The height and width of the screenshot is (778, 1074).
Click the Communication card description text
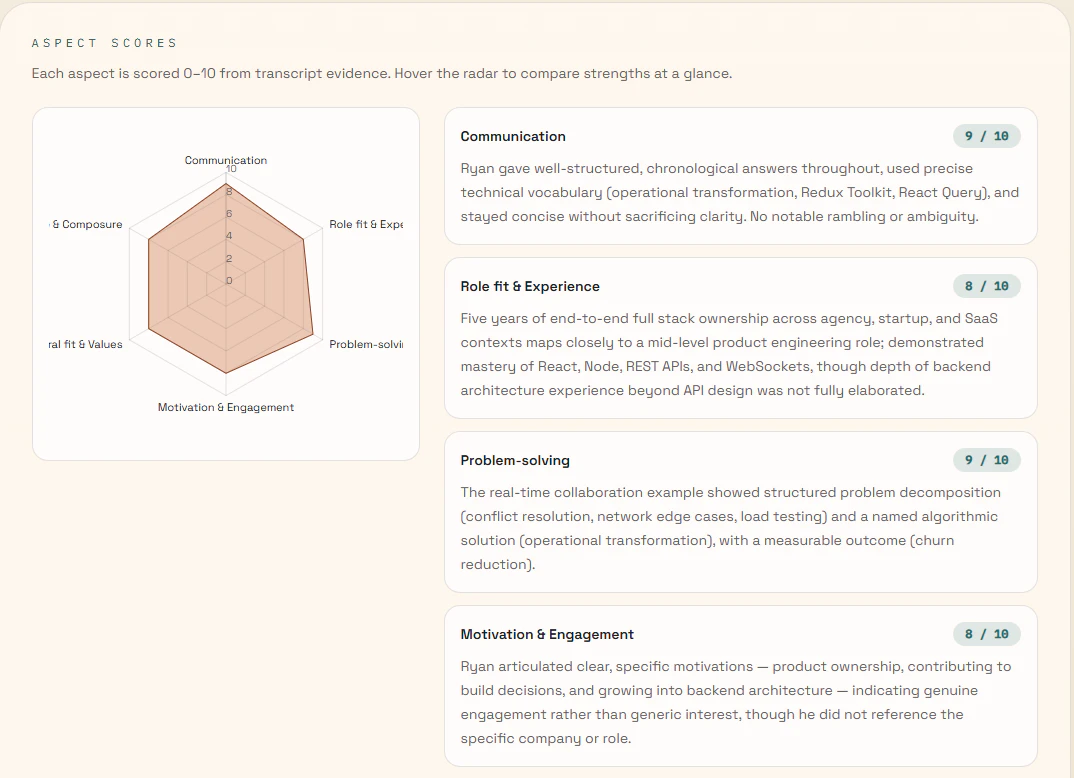pos(740,192)
